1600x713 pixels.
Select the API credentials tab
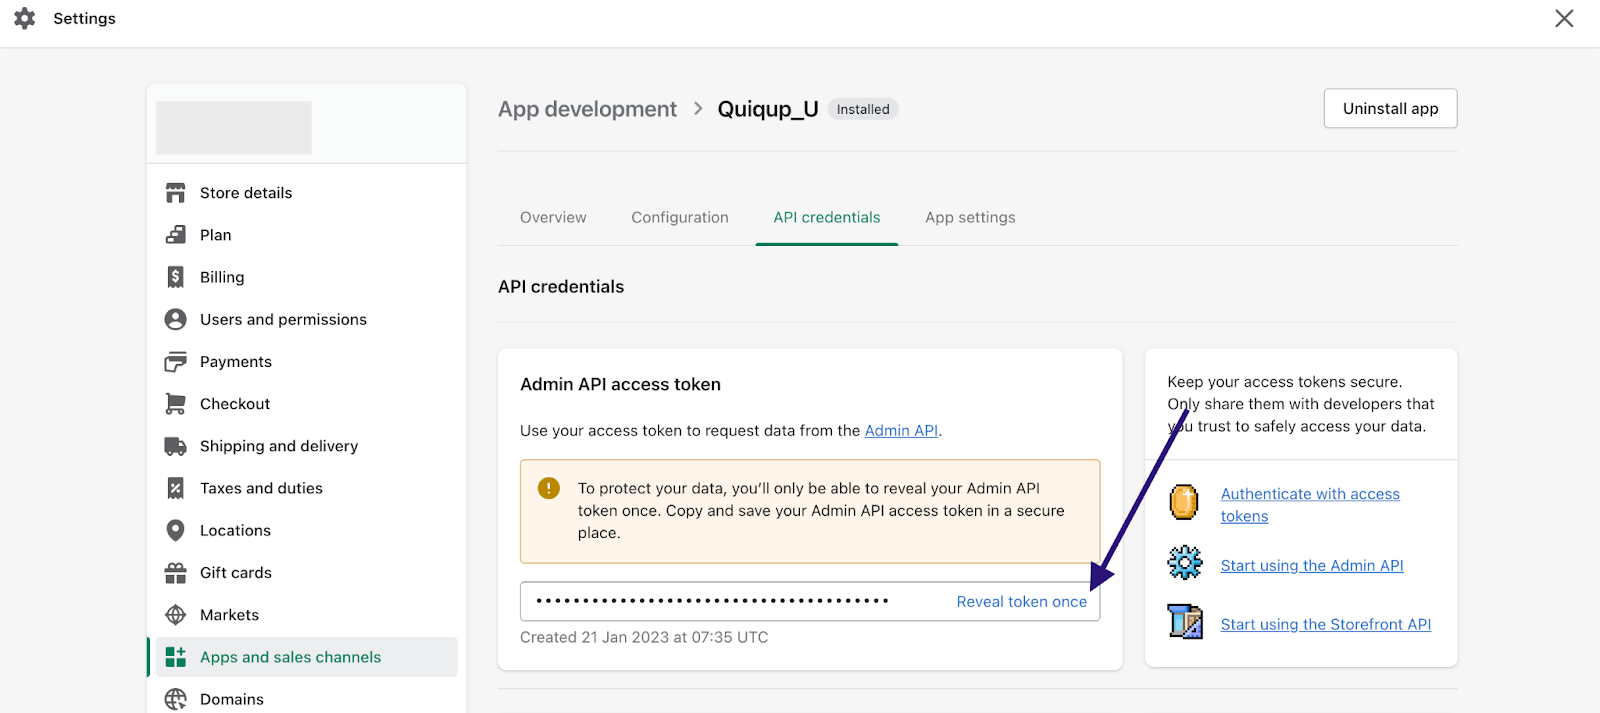point(827,217)
